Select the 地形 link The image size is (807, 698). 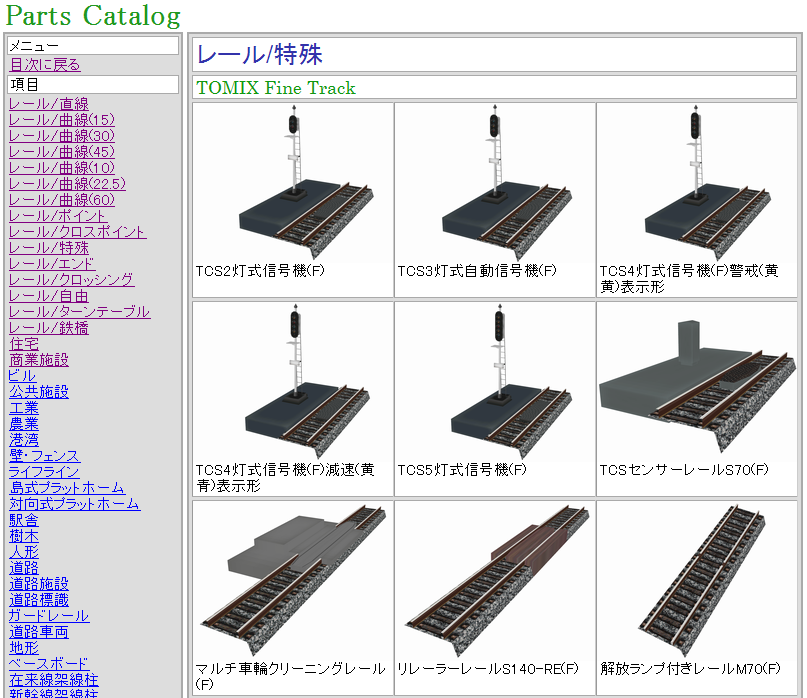point(24,648)
